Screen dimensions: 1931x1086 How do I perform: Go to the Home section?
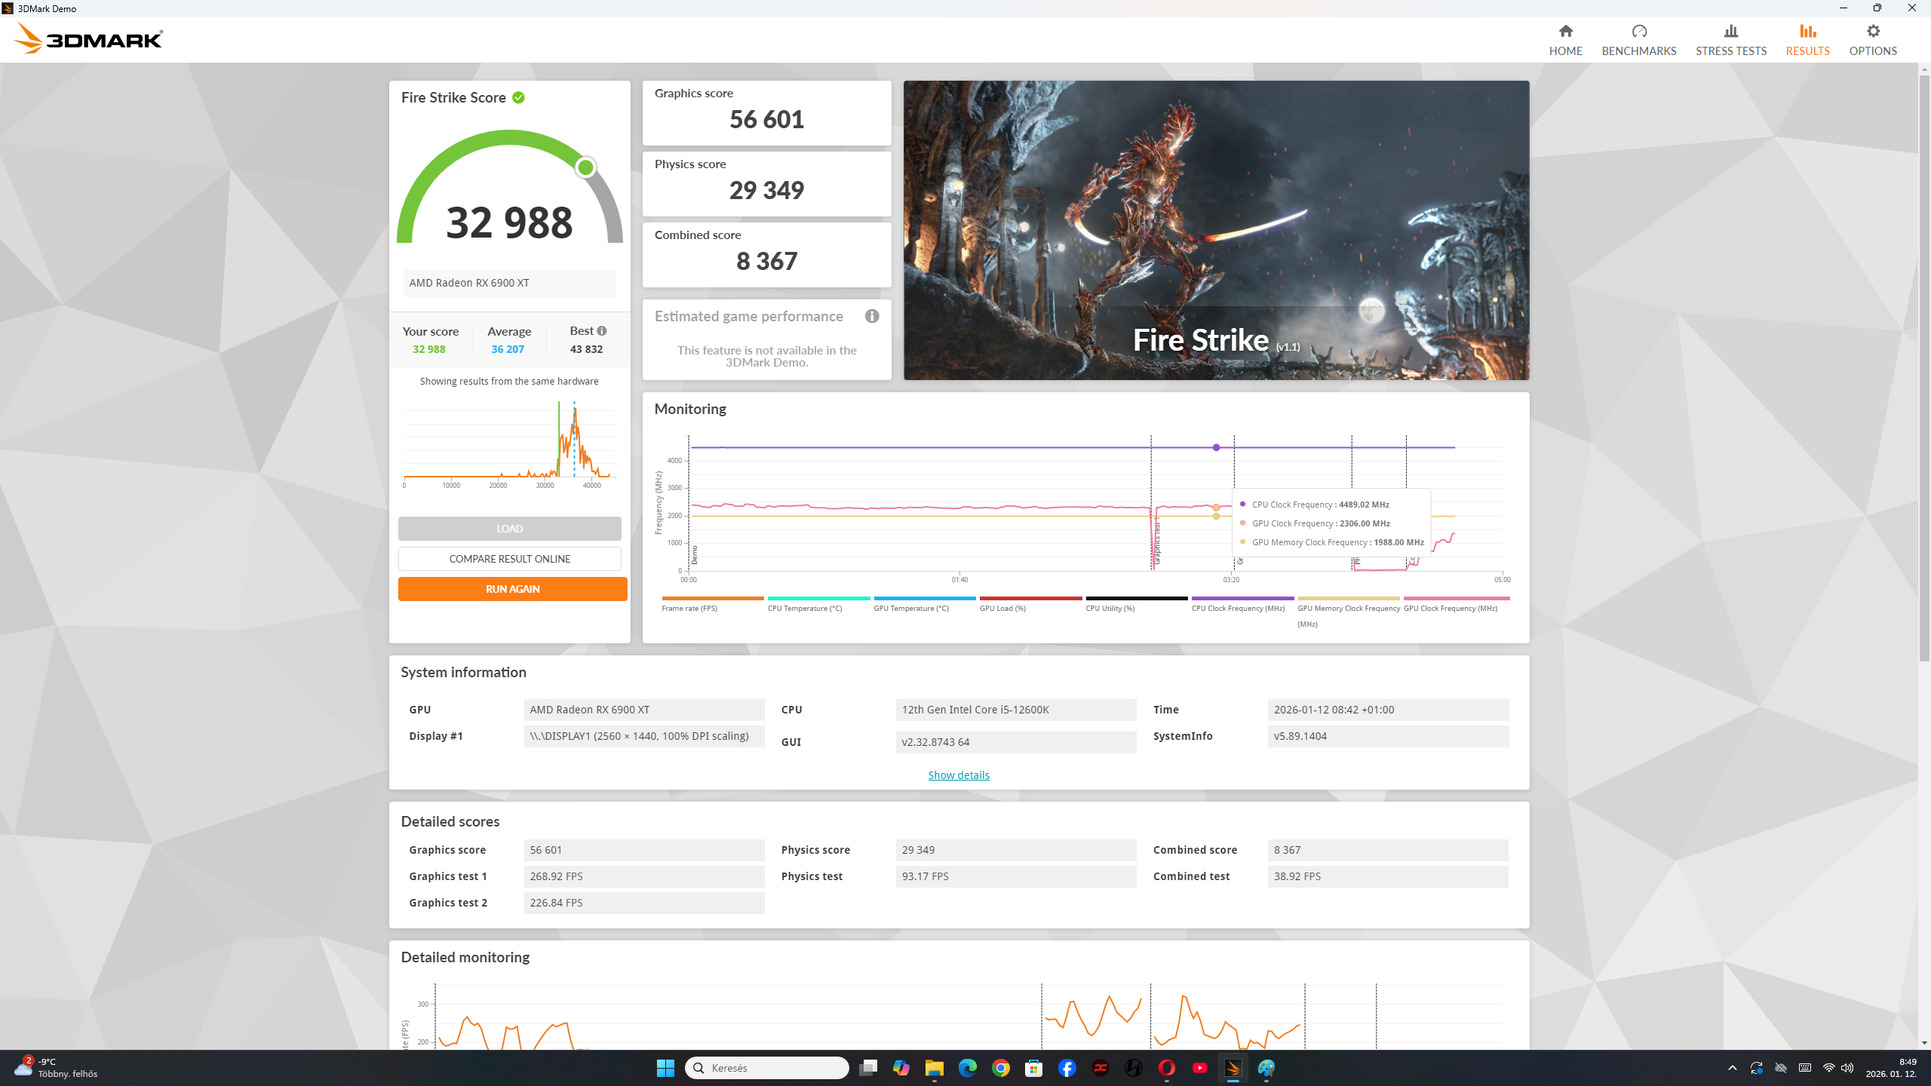[x=1565, y=40]
